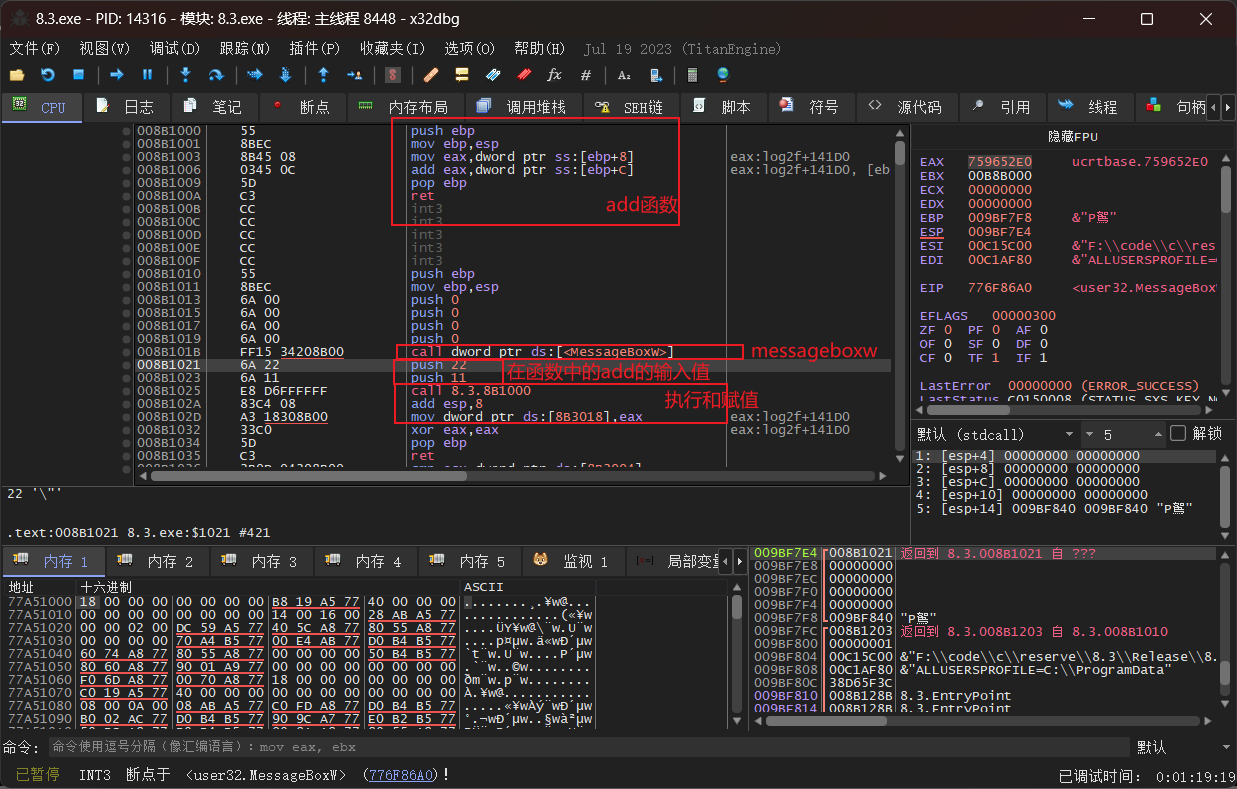1237x789 pixels.
Task: Restart the debugged program
Action: point(47,75)
